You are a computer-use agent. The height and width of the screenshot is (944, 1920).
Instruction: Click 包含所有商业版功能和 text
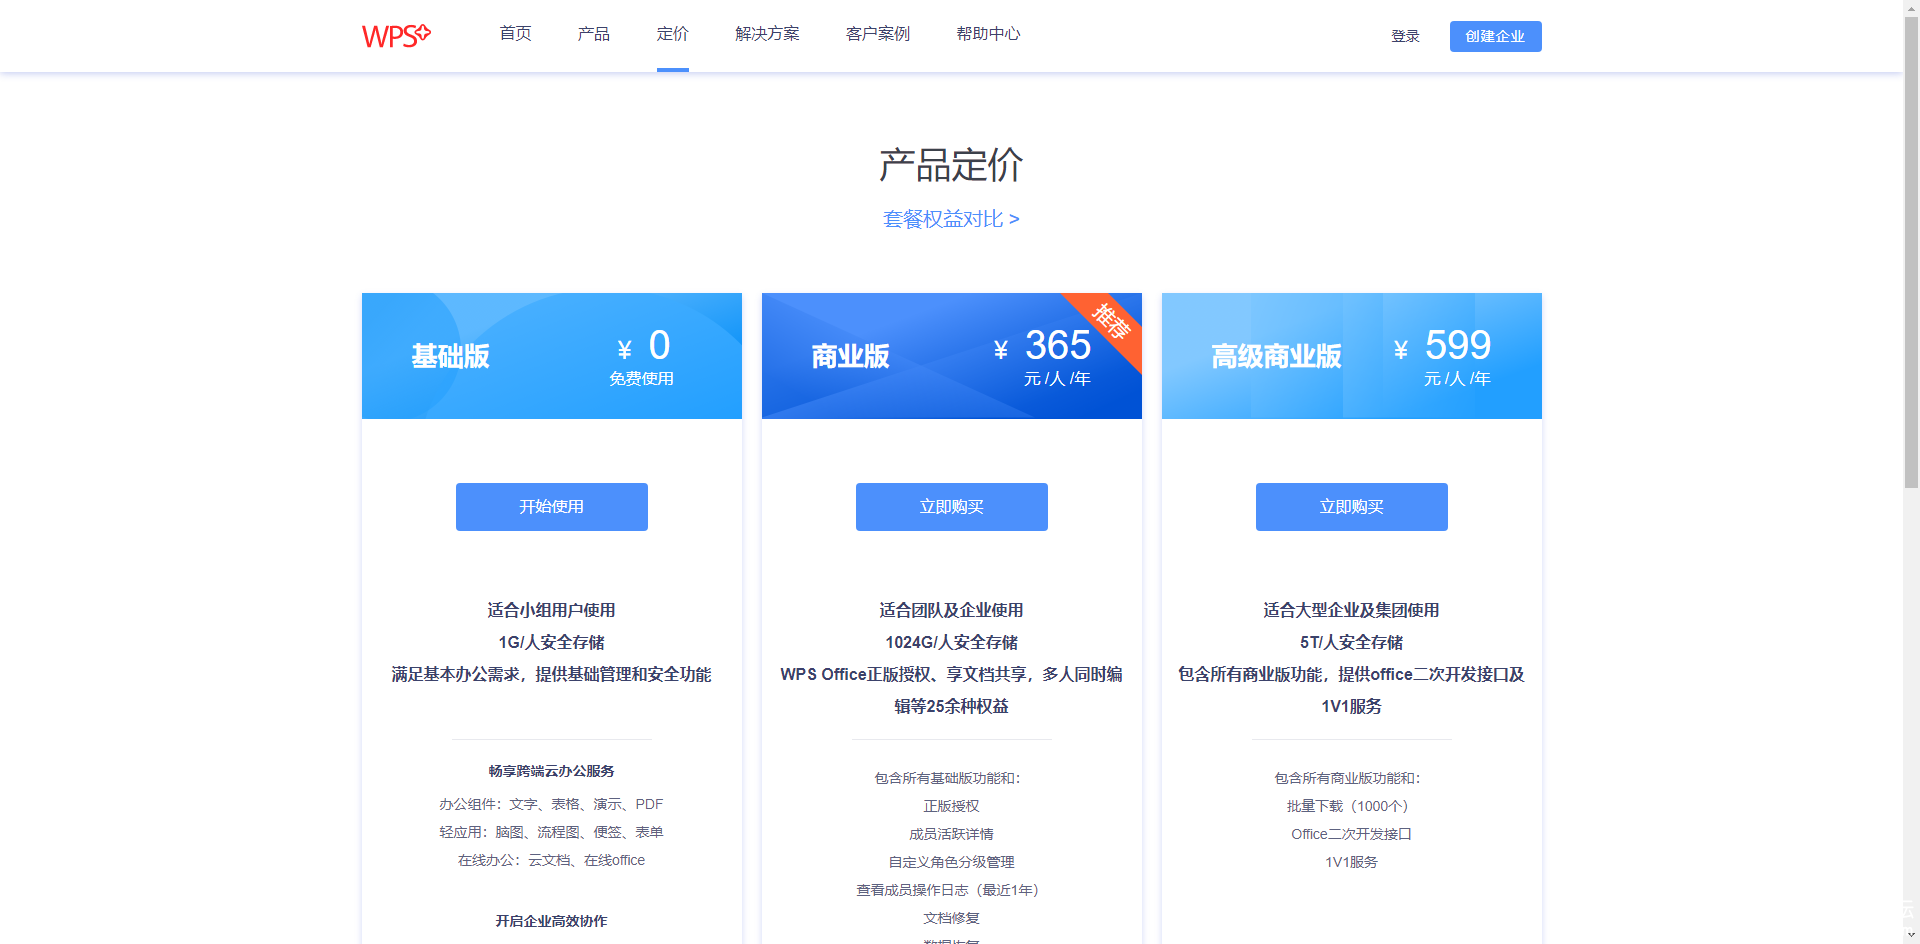[x=1348, y=778]
